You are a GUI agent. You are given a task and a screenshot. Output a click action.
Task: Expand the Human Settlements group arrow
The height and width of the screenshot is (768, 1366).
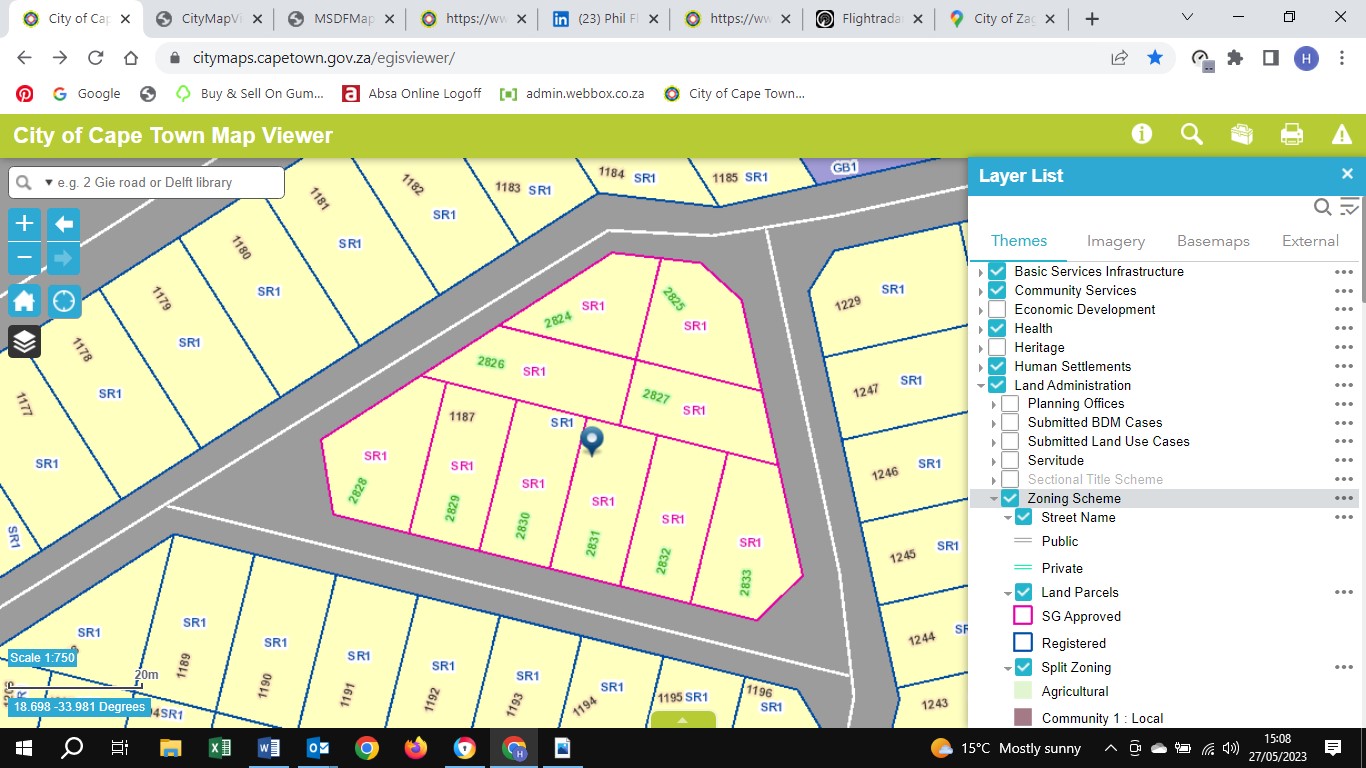coord(981,367)
